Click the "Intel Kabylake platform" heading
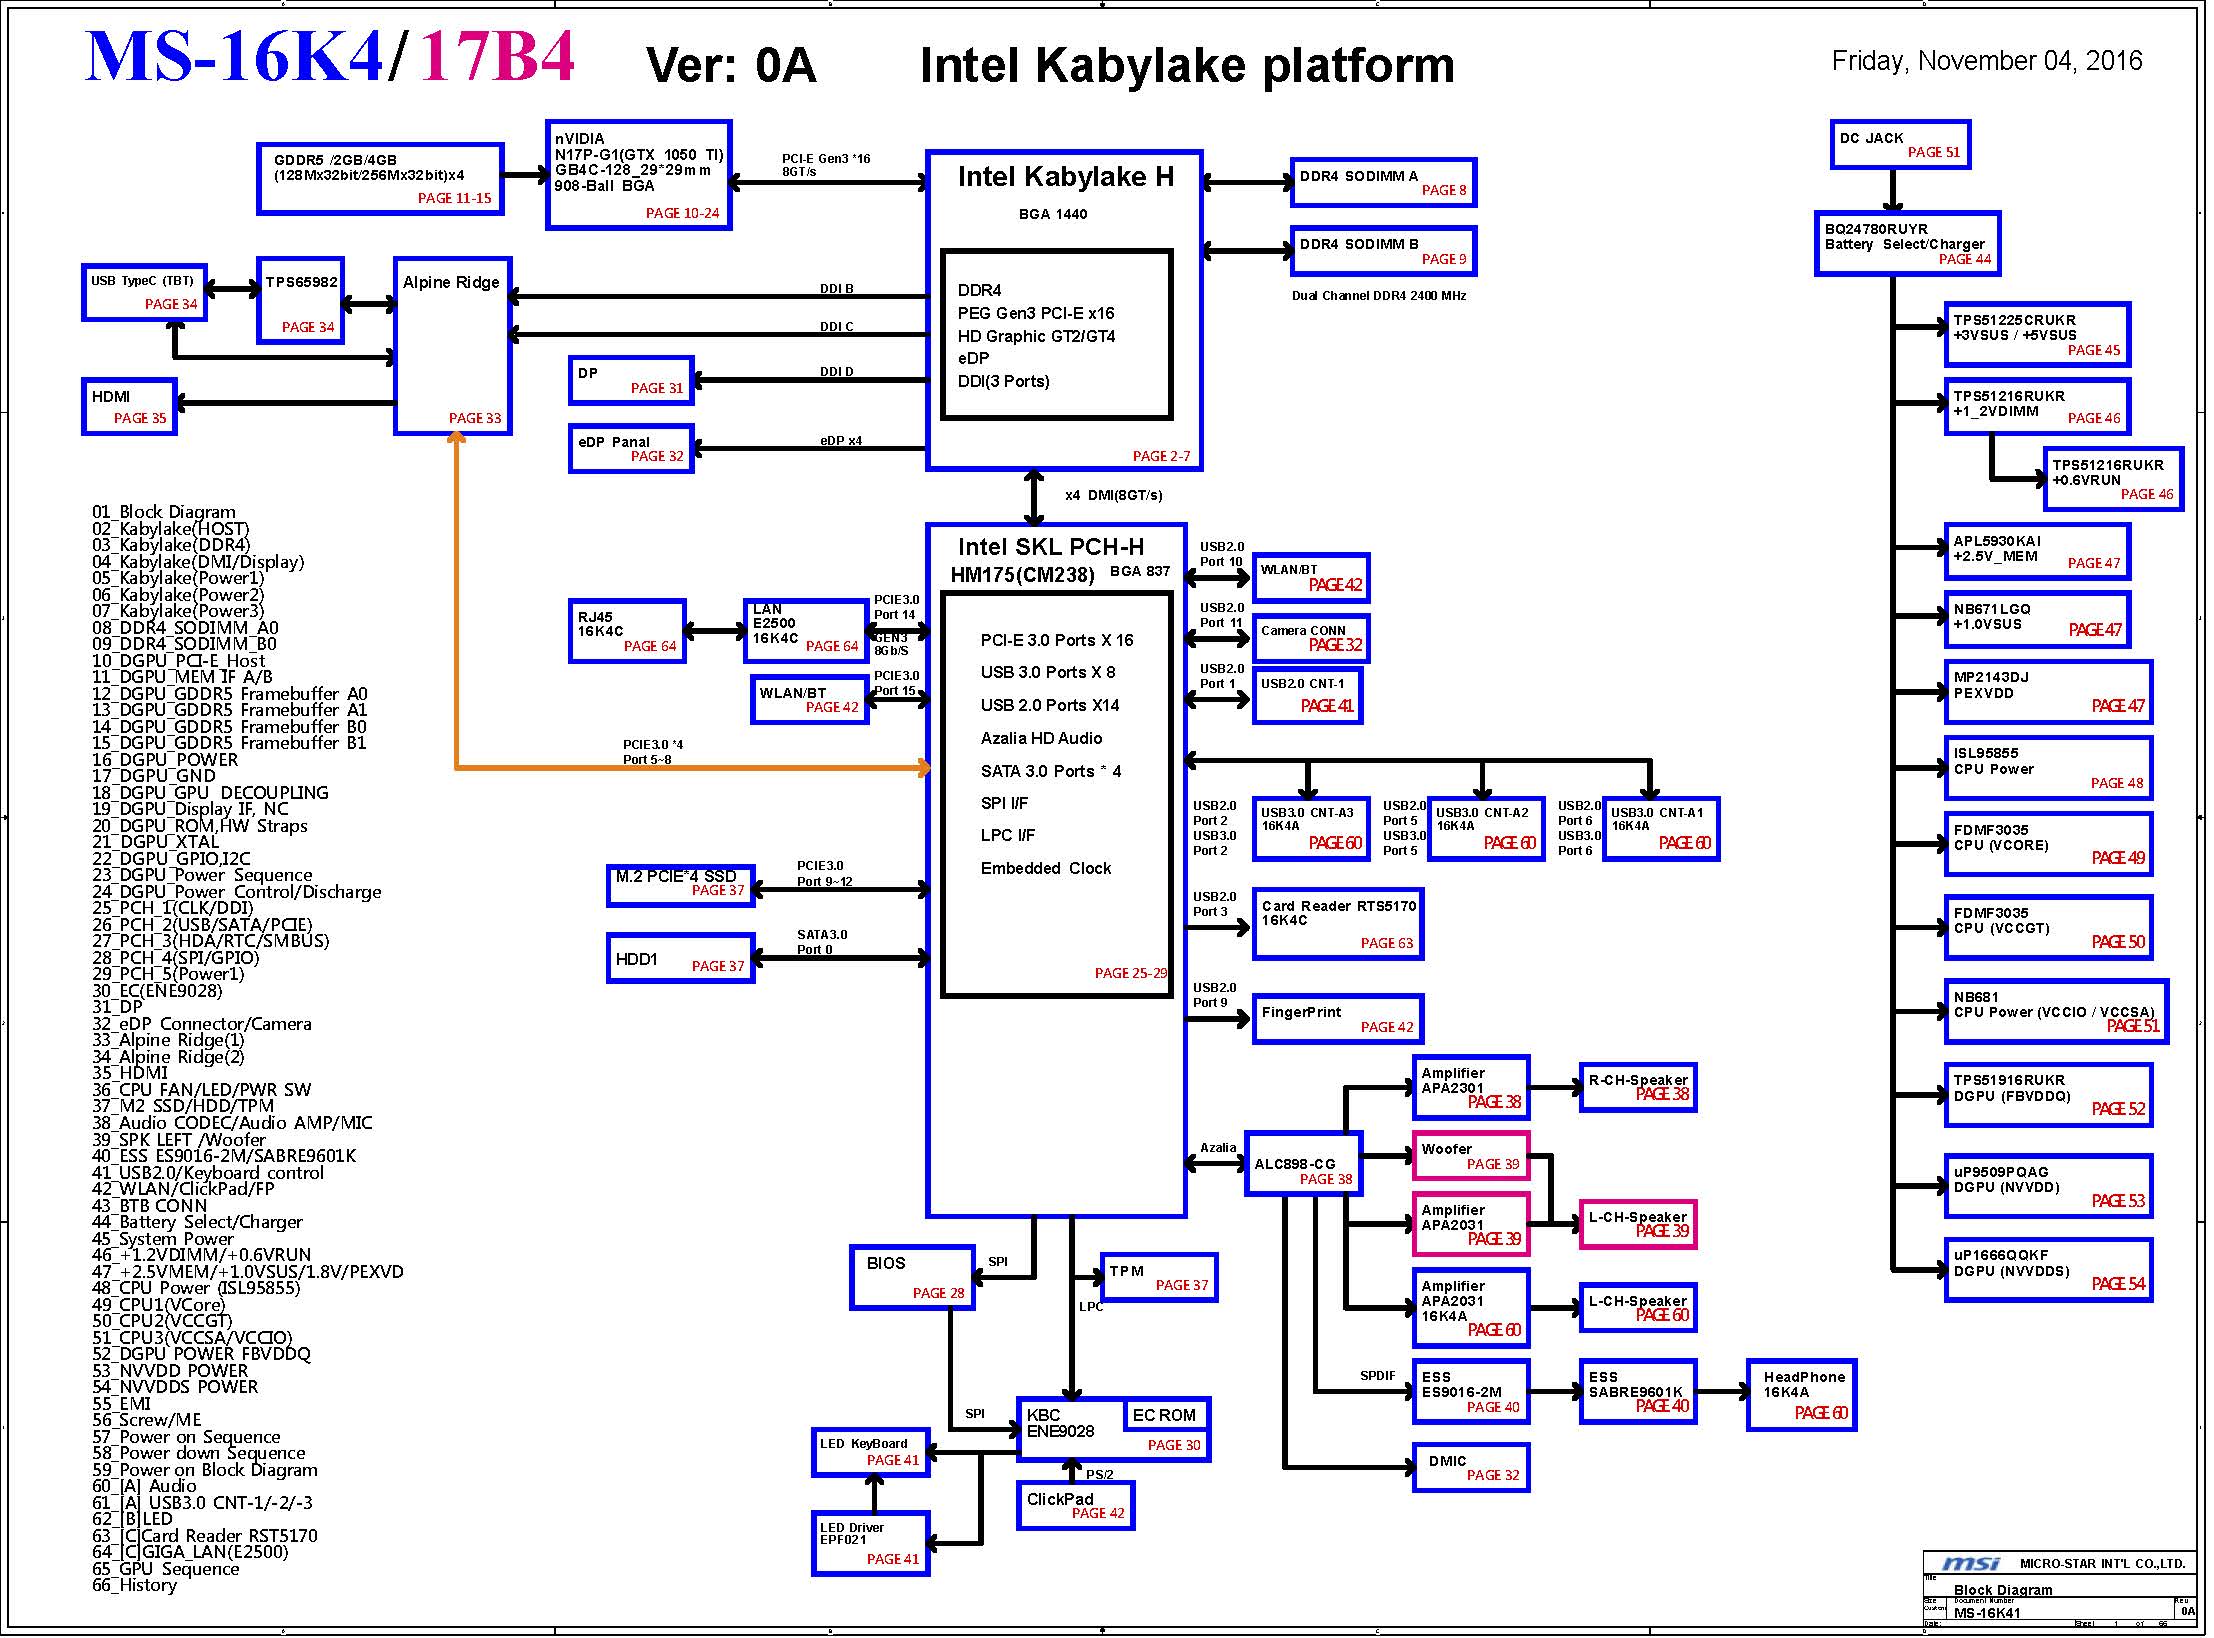The height and width of the screenshot is (1638, 2214). (x=1187, y=66)
